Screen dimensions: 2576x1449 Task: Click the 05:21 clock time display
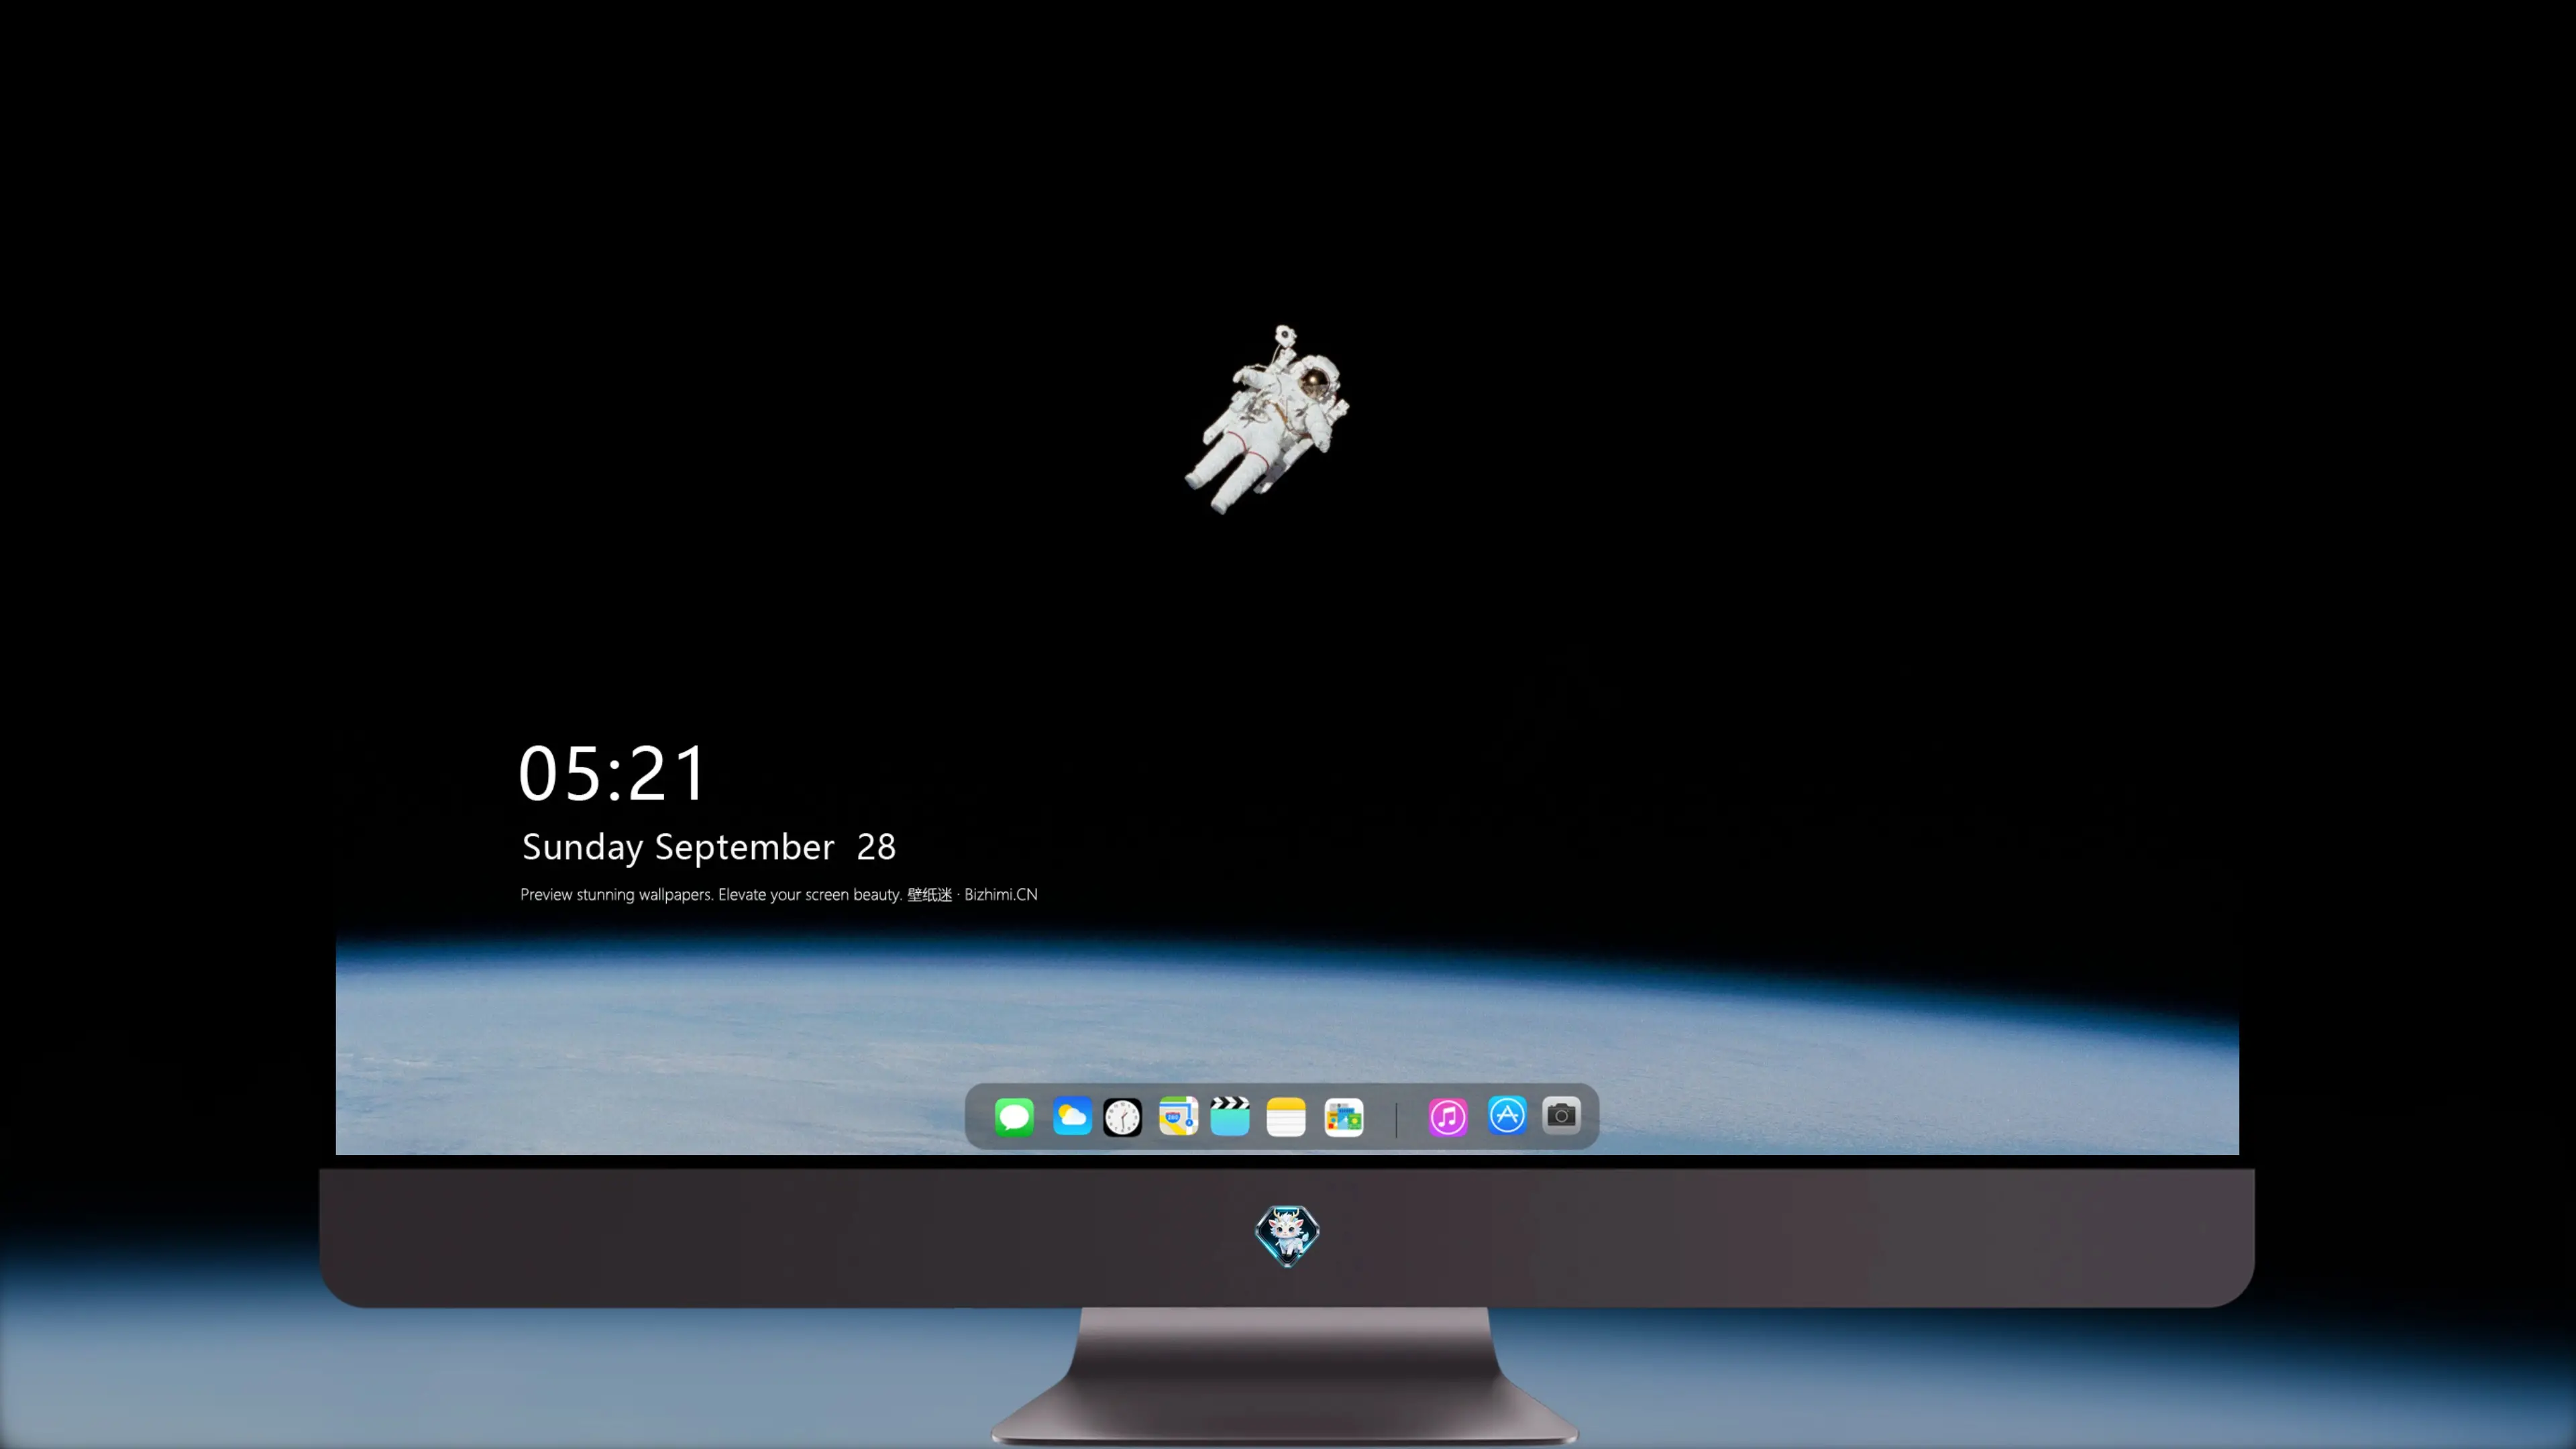coord(612,774)
